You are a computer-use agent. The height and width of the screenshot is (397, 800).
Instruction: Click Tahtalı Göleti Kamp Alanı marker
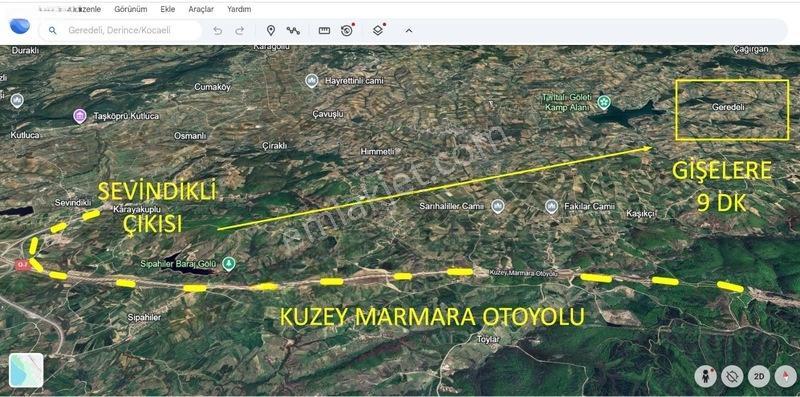[604, 102]
